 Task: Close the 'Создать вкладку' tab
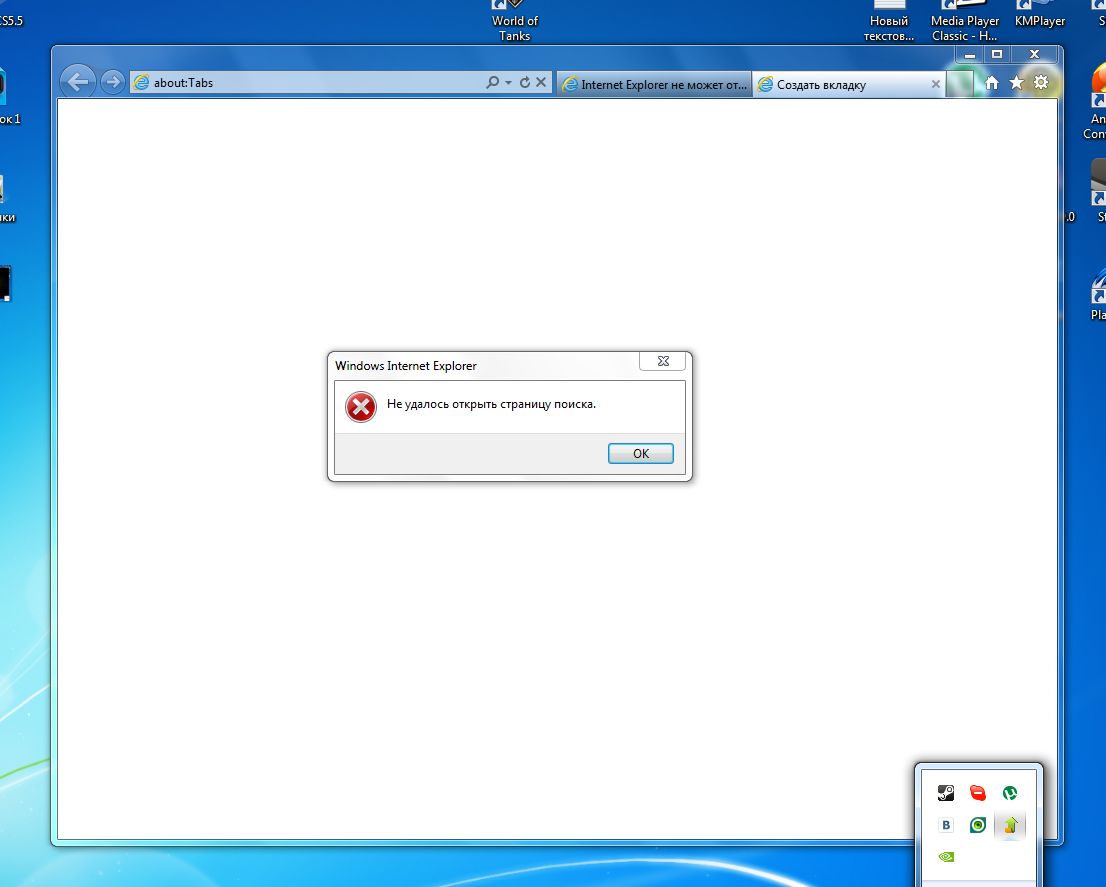935,84
